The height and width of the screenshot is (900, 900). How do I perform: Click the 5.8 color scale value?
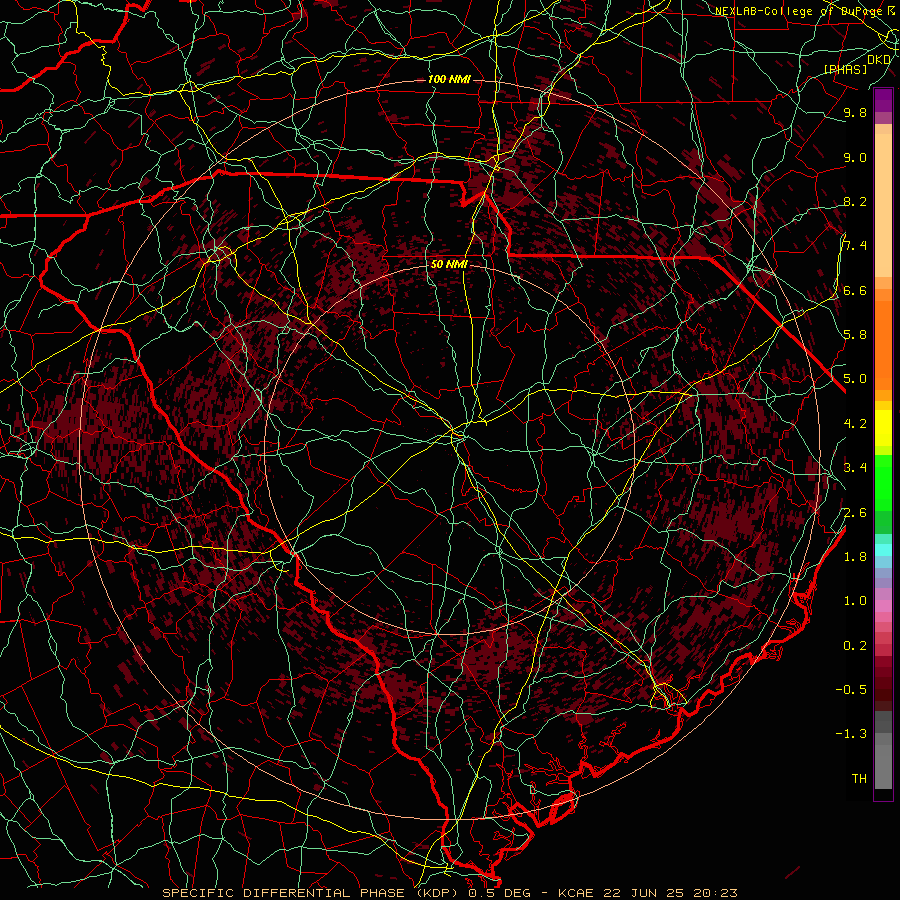click(x=855, y=334)
